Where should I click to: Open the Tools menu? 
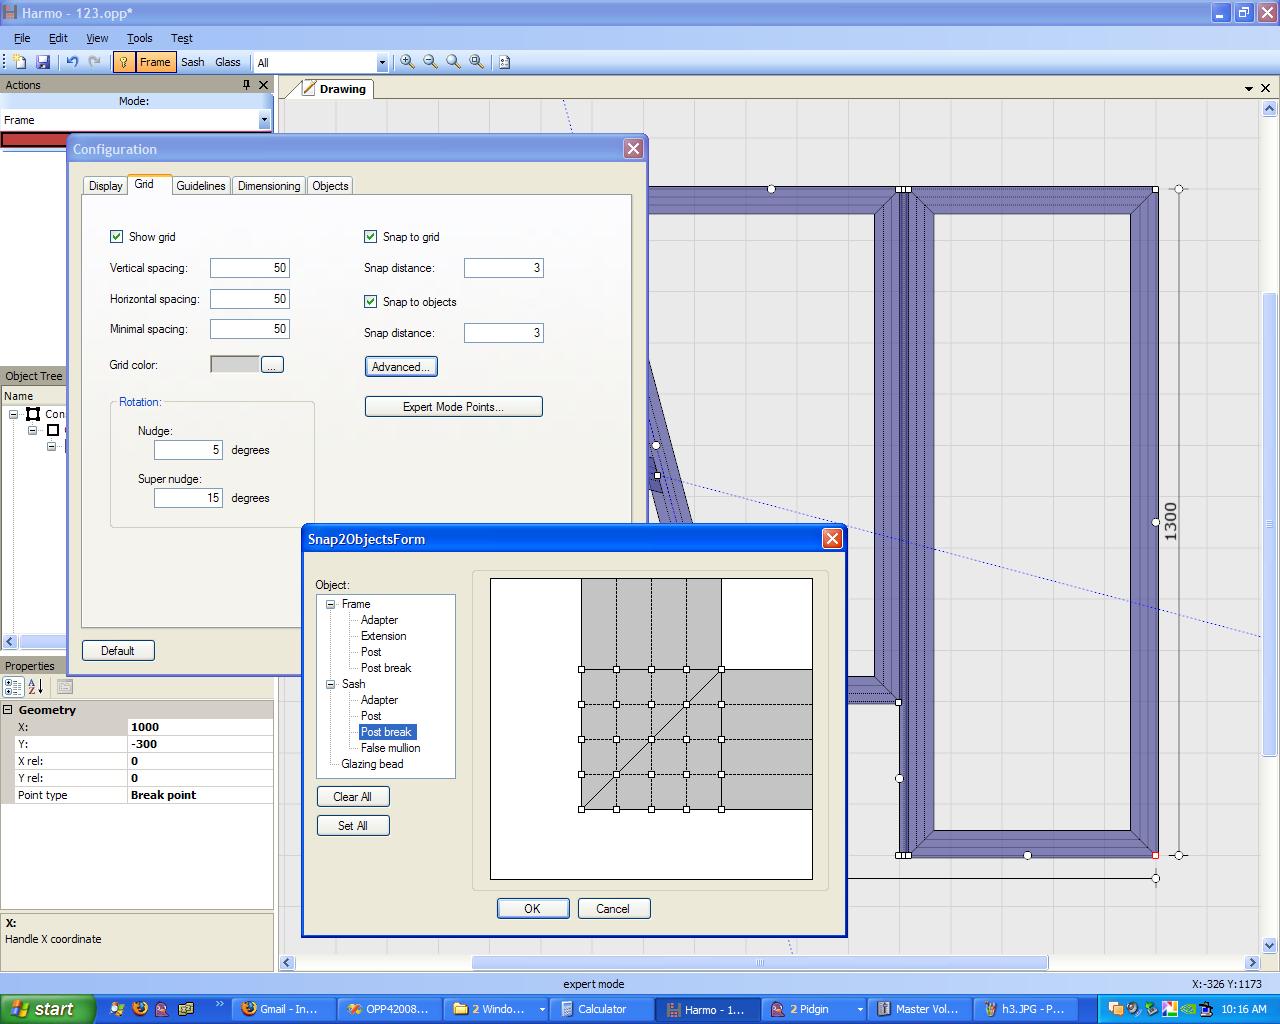click(x=139, y=38)
